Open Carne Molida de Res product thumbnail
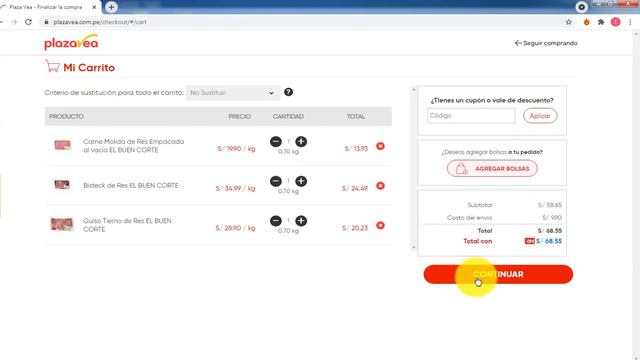 [62, 145]
